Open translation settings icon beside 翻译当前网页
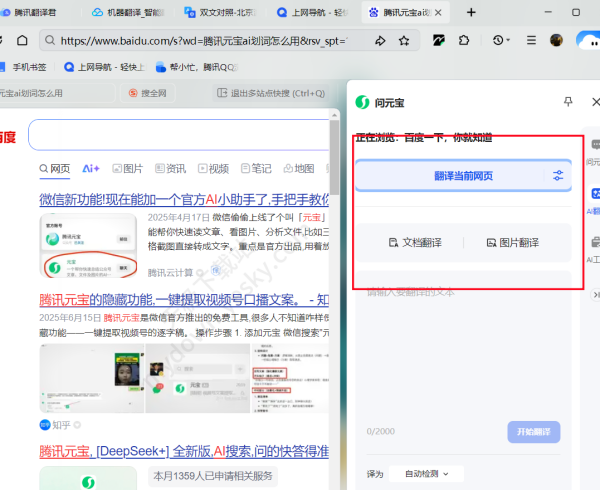The height and width of the screenshot is (490, 600). 558,175
